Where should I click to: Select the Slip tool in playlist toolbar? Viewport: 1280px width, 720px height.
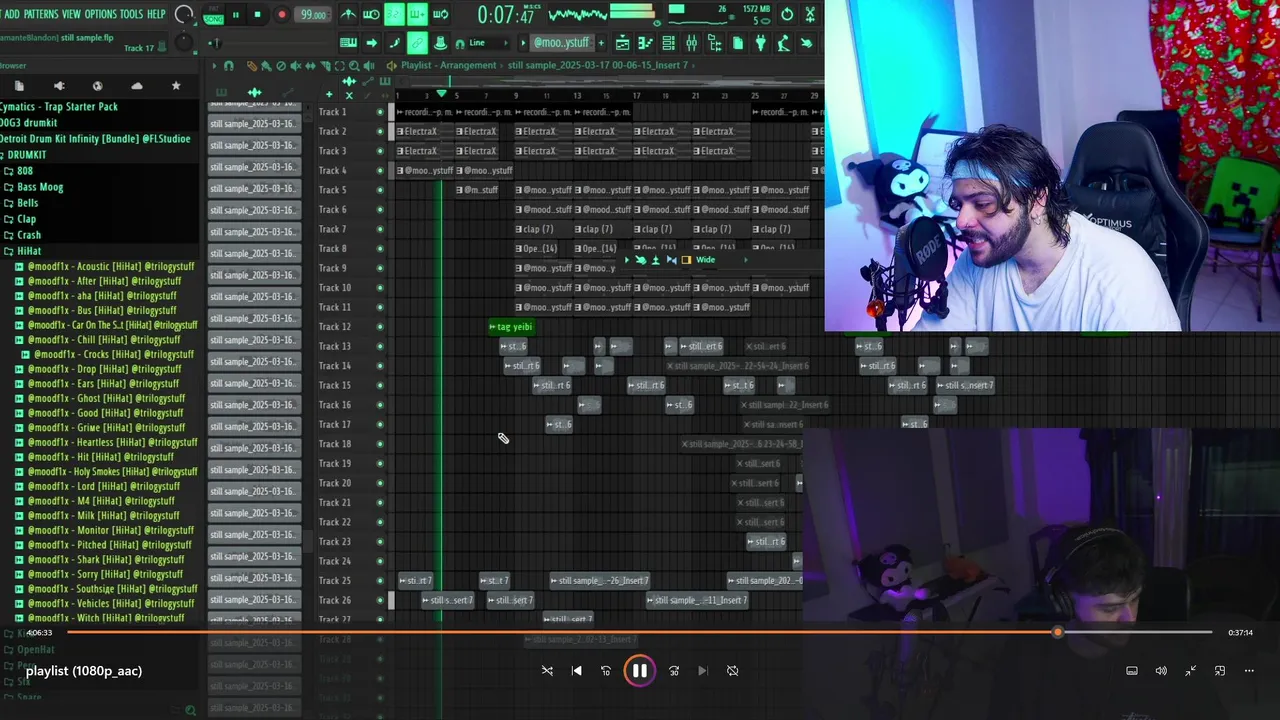click(x=310, y=66)
